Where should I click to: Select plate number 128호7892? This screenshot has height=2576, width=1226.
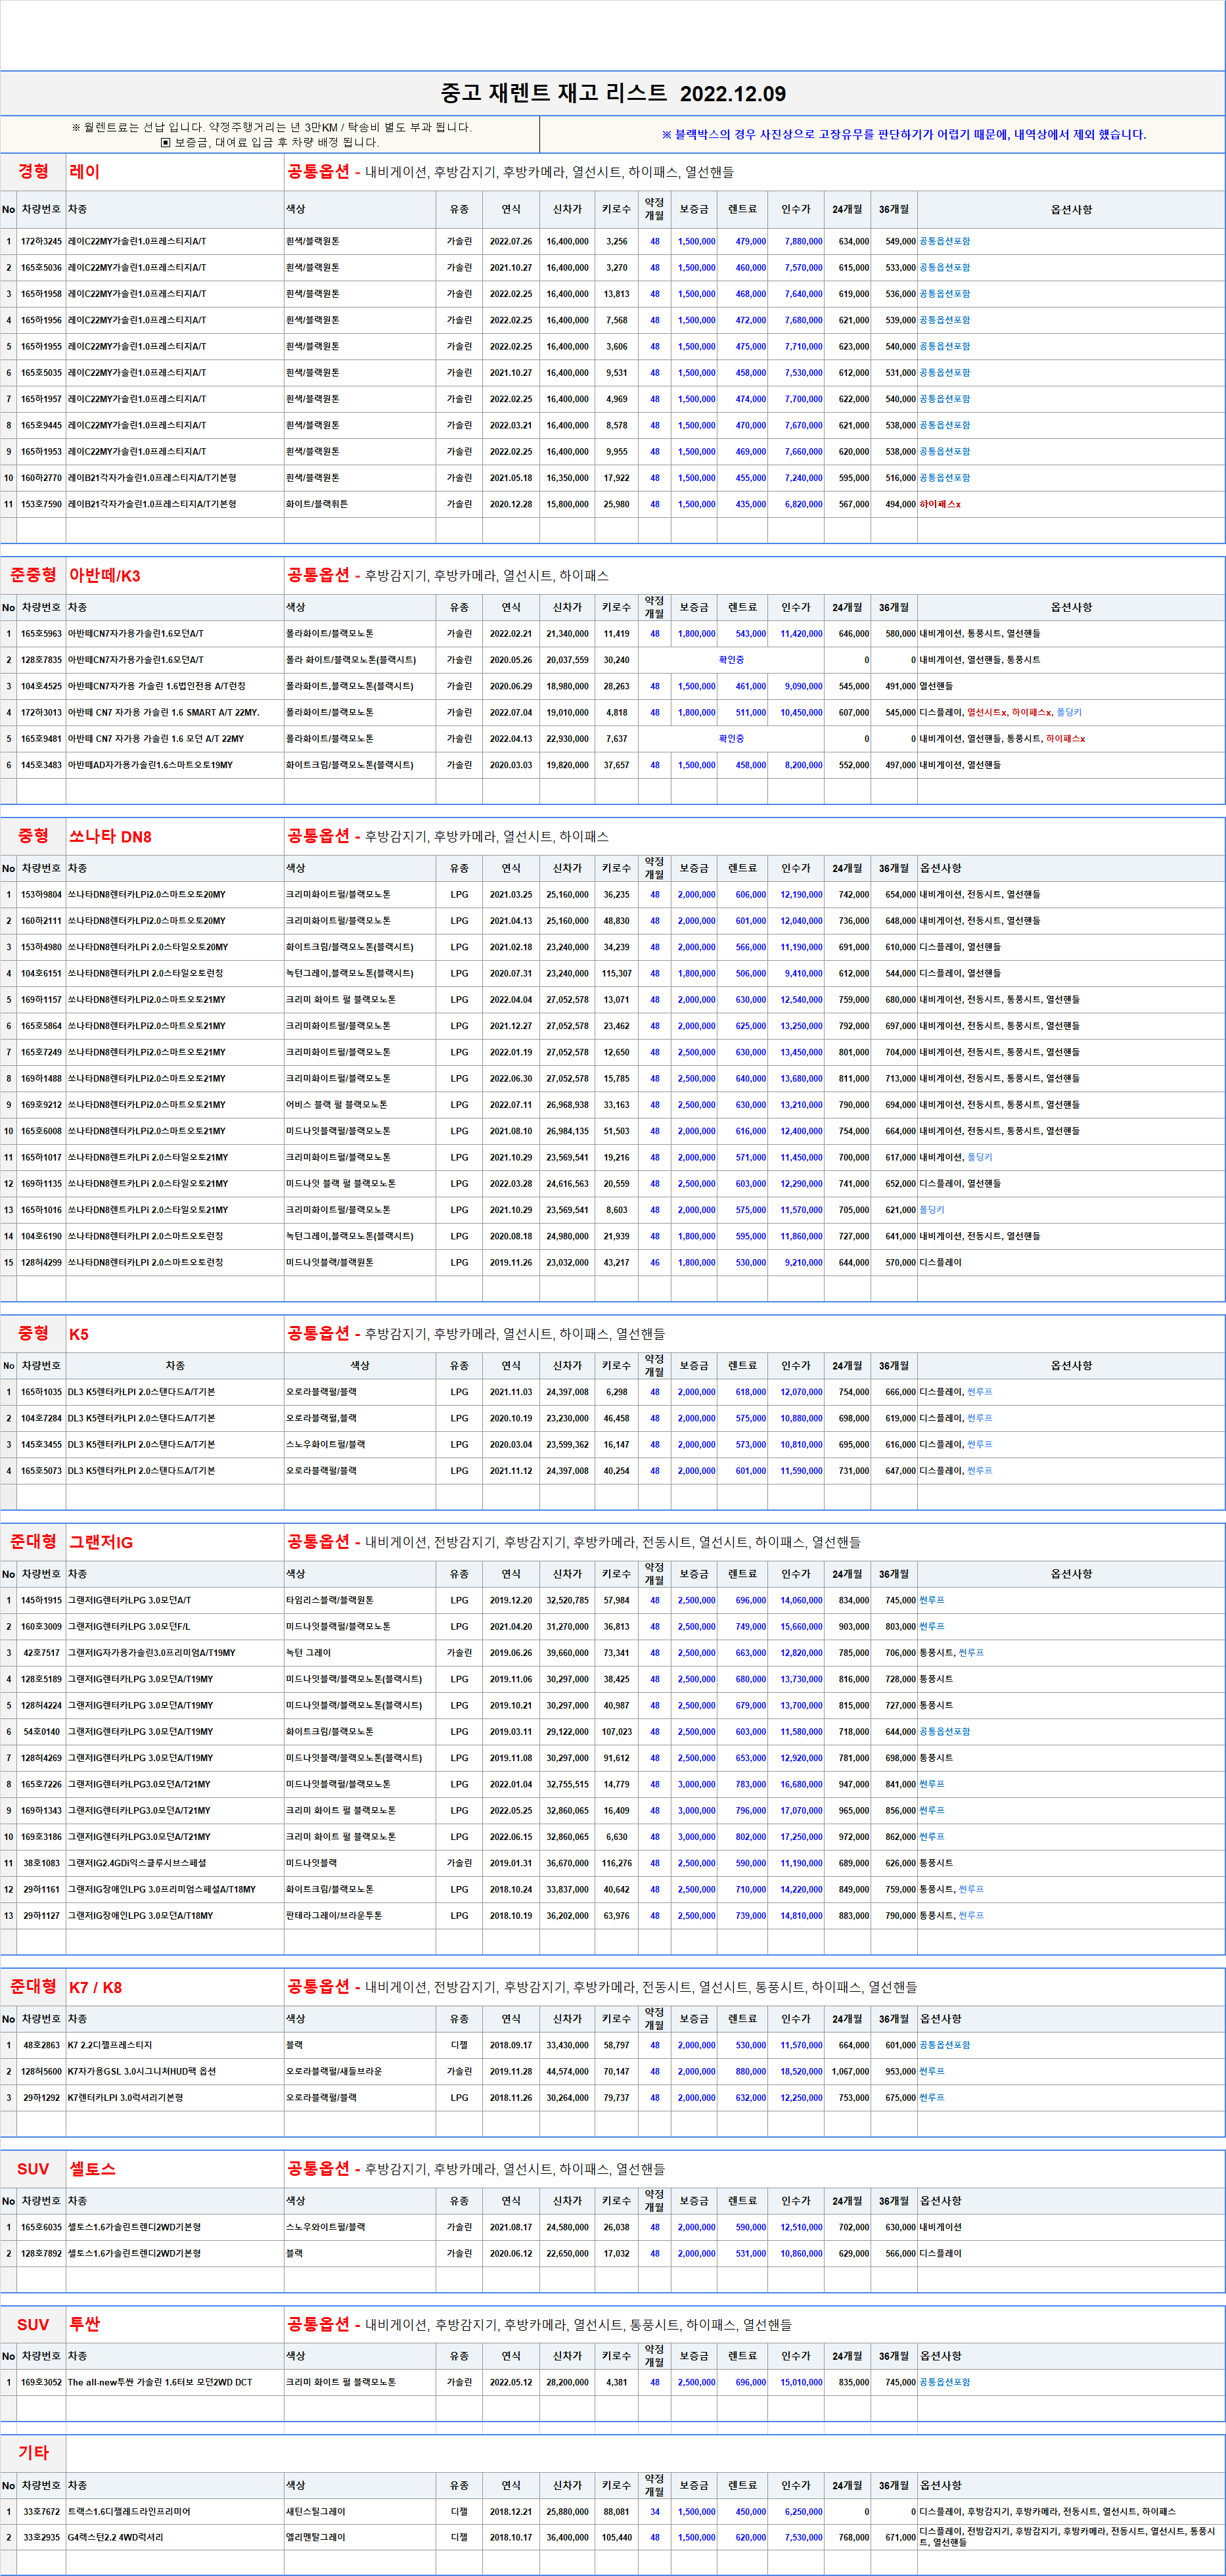pyautogui.click(x=41, y=2253)
